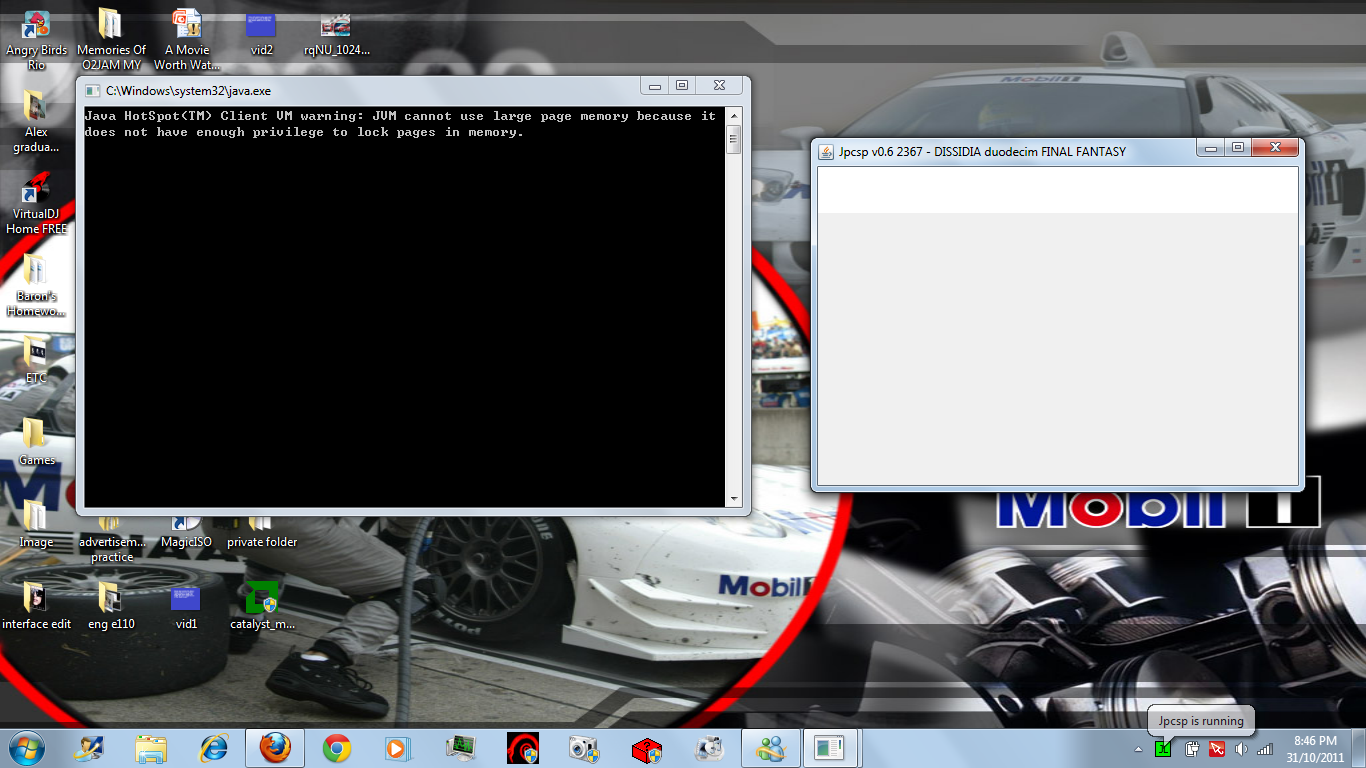Open the Alex gradua... folder icon

click(36, 120)
